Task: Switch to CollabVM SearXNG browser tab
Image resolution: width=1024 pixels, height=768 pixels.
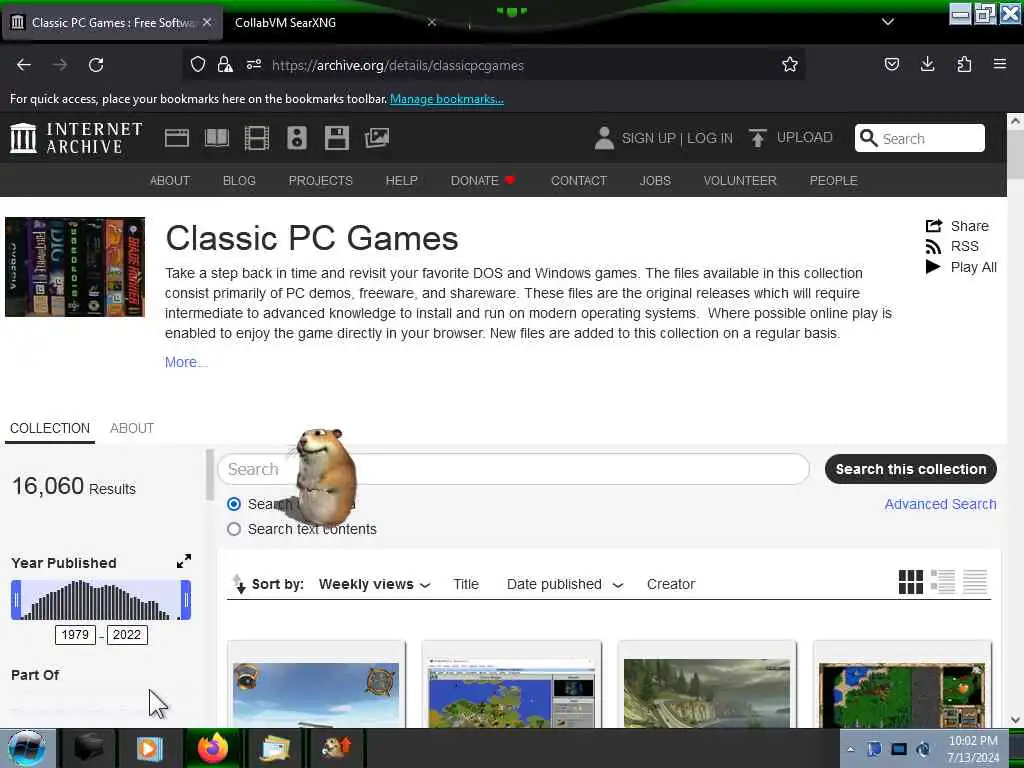Action: coord(285,22)
